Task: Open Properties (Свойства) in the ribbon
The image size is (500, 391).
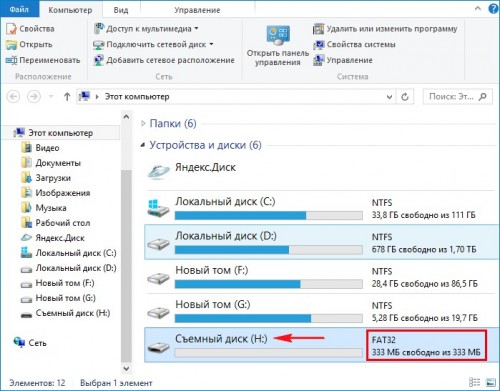Action: tap(30, 29)
